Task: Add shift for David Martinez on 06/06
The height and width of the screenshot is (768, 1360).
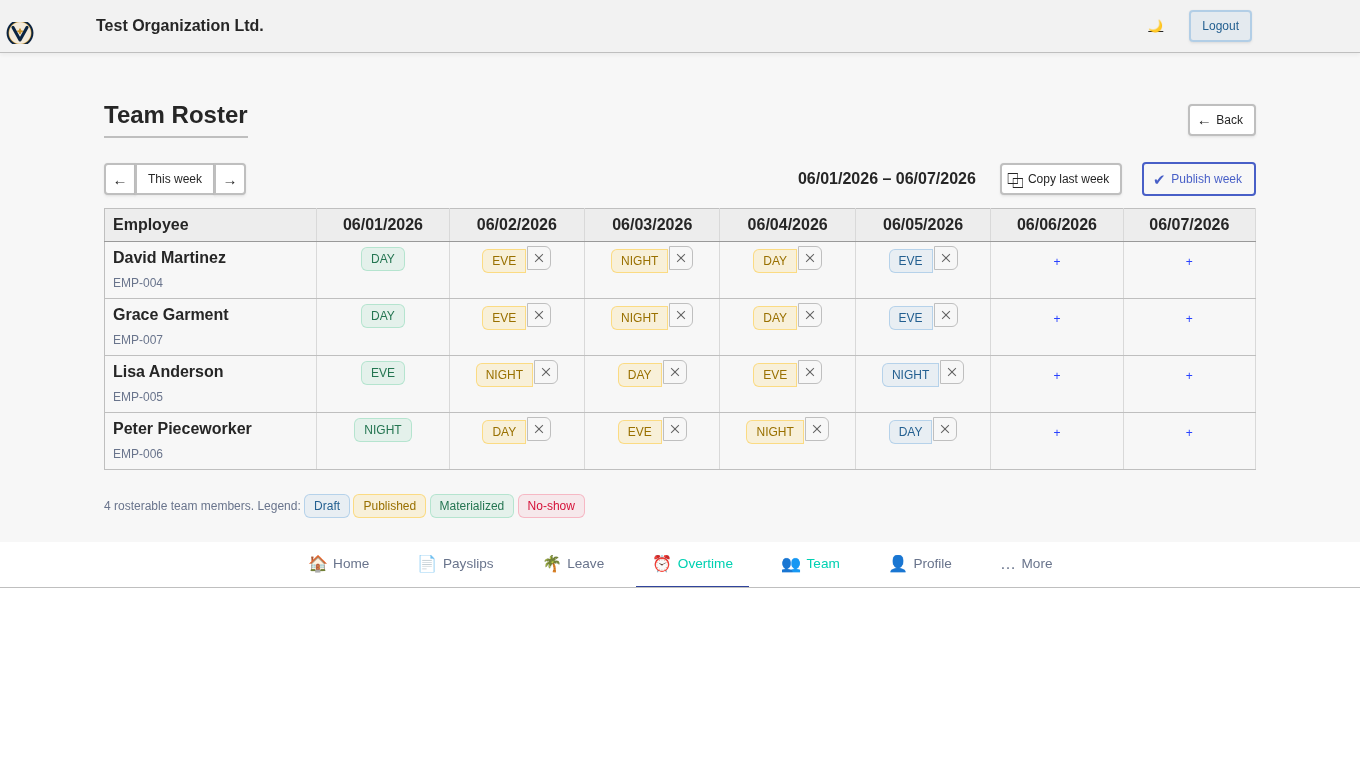Action: [x=1057, y=262]
